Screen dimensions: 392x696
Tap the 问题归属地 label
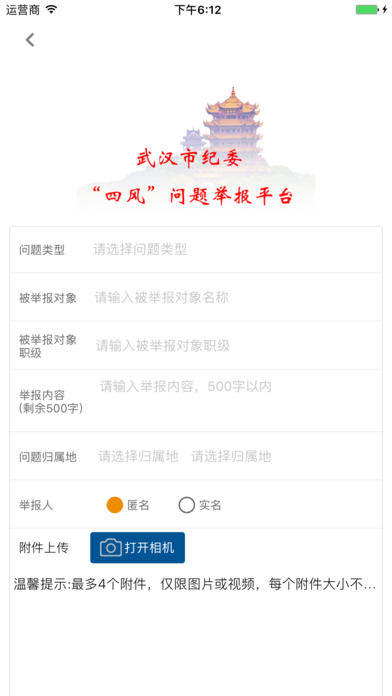pyautogui.click(x=48, y=457)
